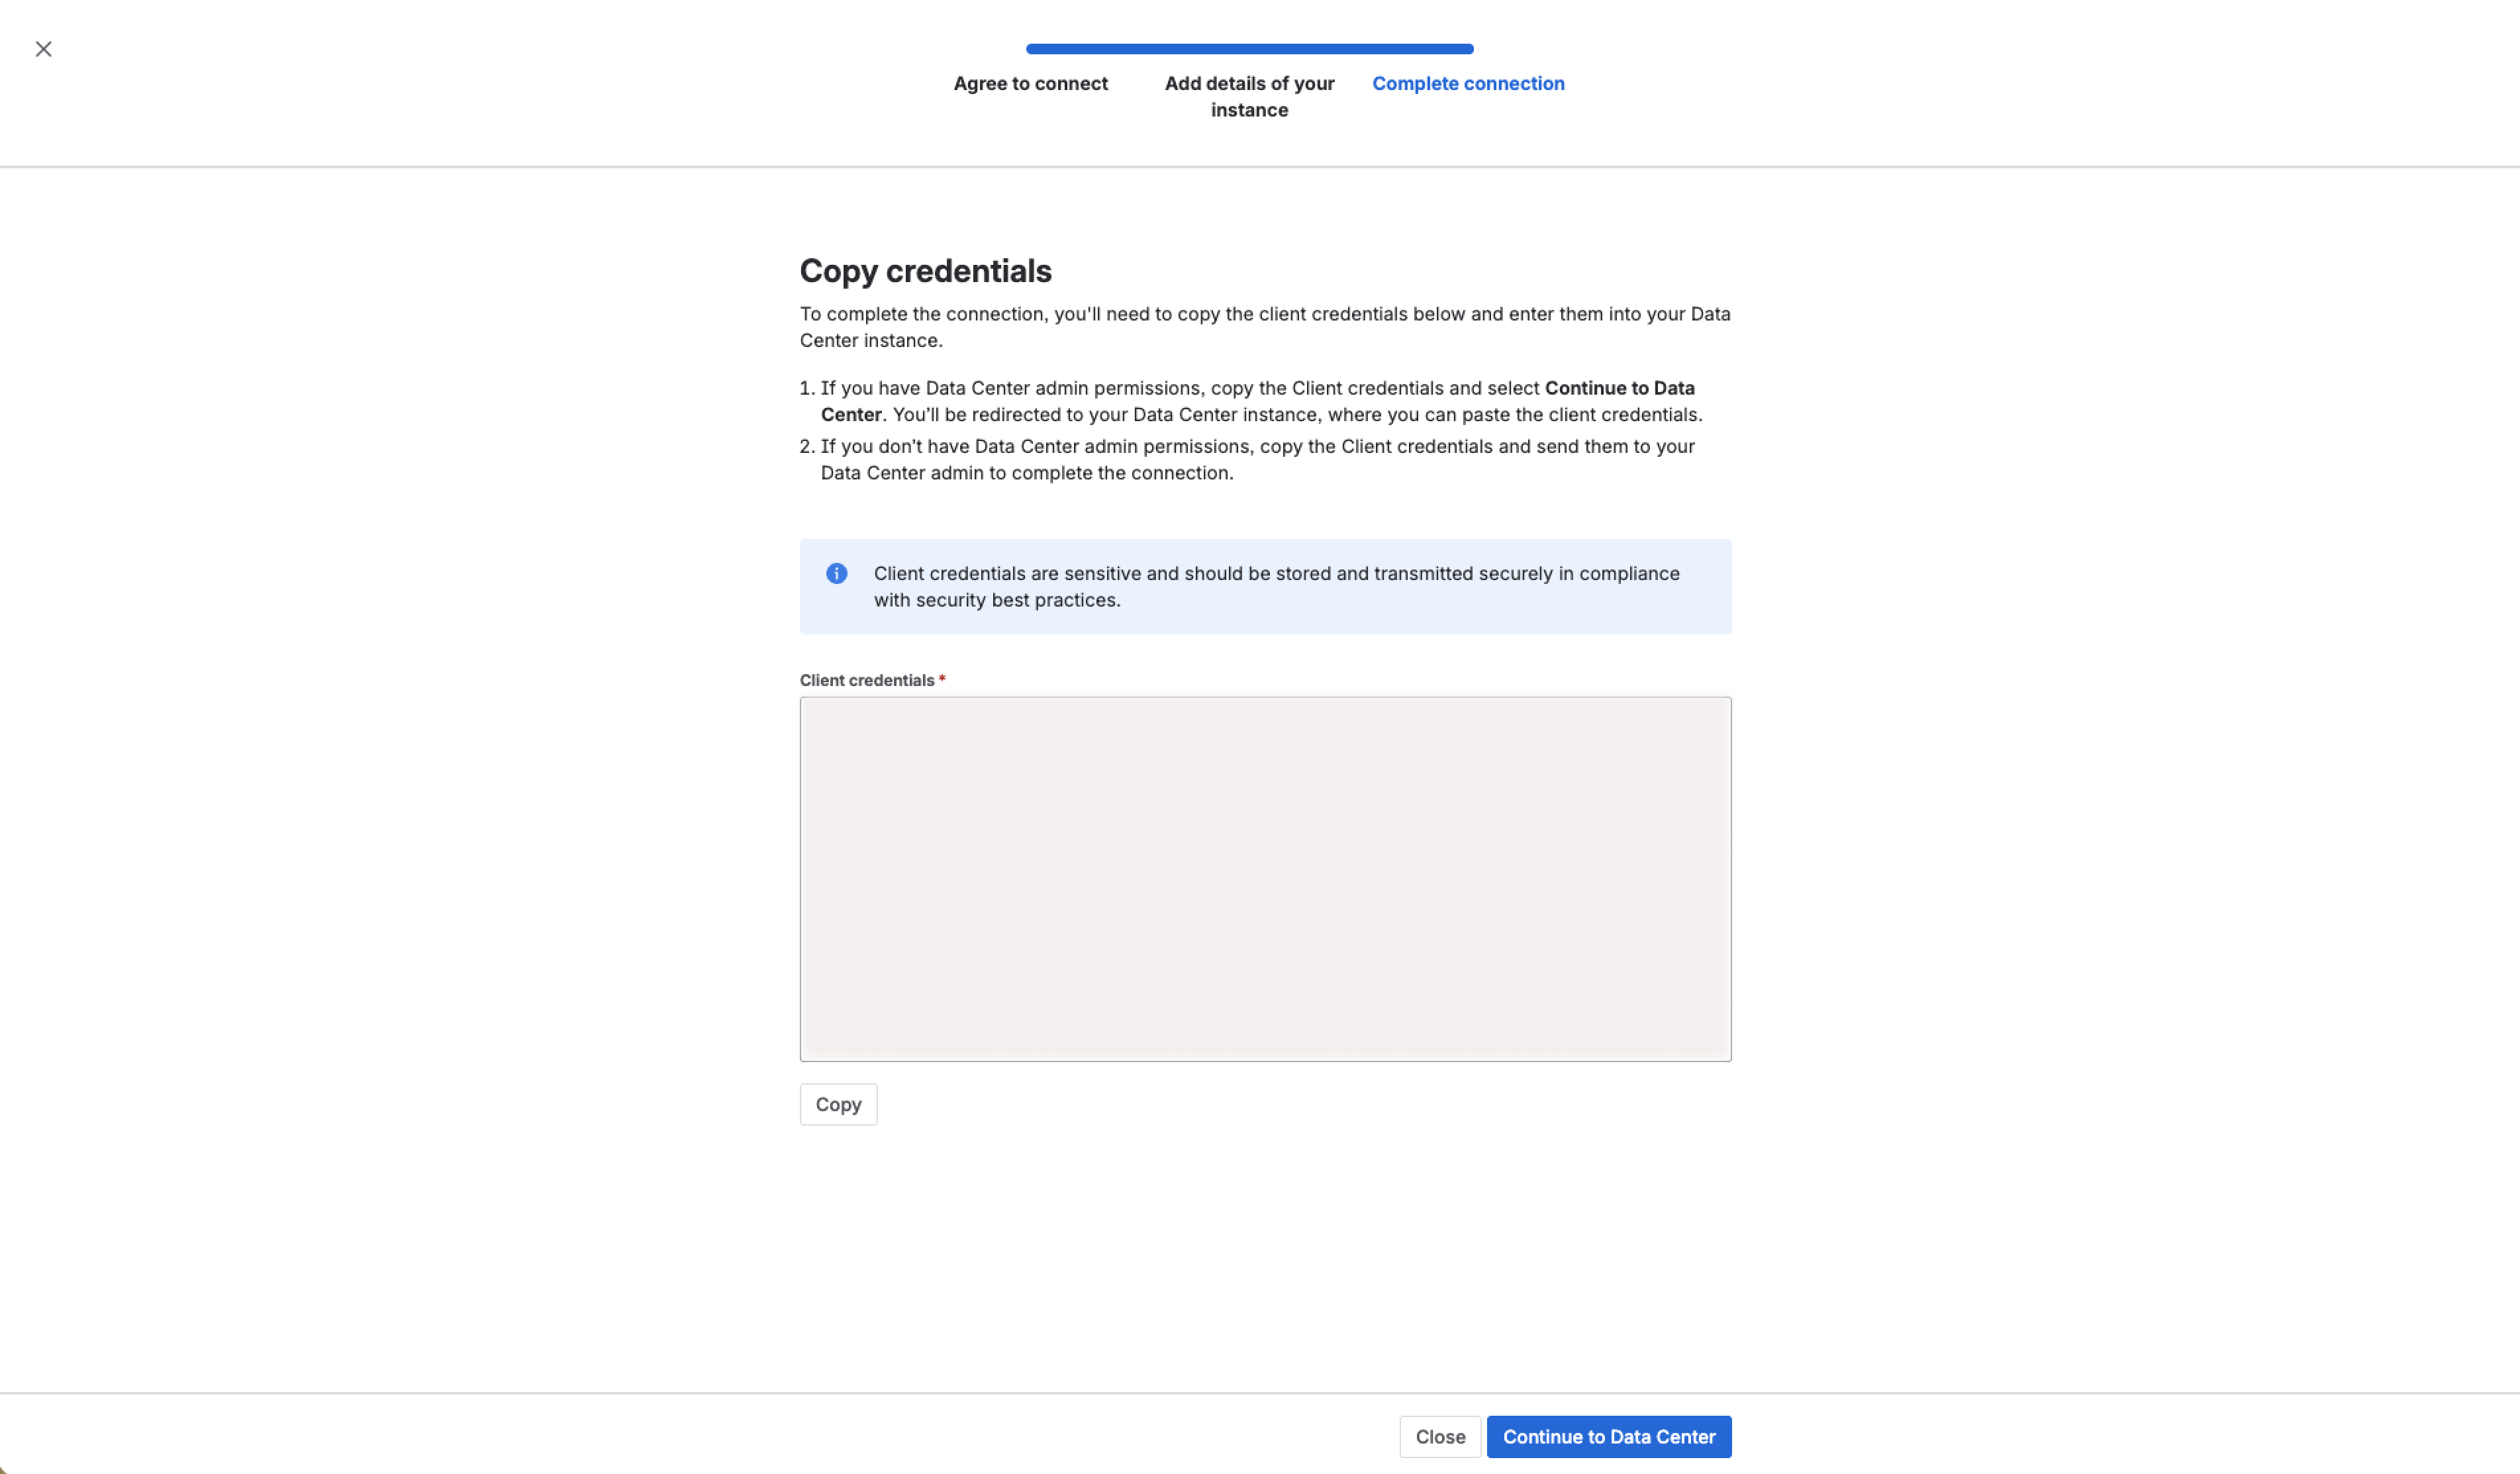Select the dismiss icon at the window's upper left
2520x1474 pixels.
(43, 48)
